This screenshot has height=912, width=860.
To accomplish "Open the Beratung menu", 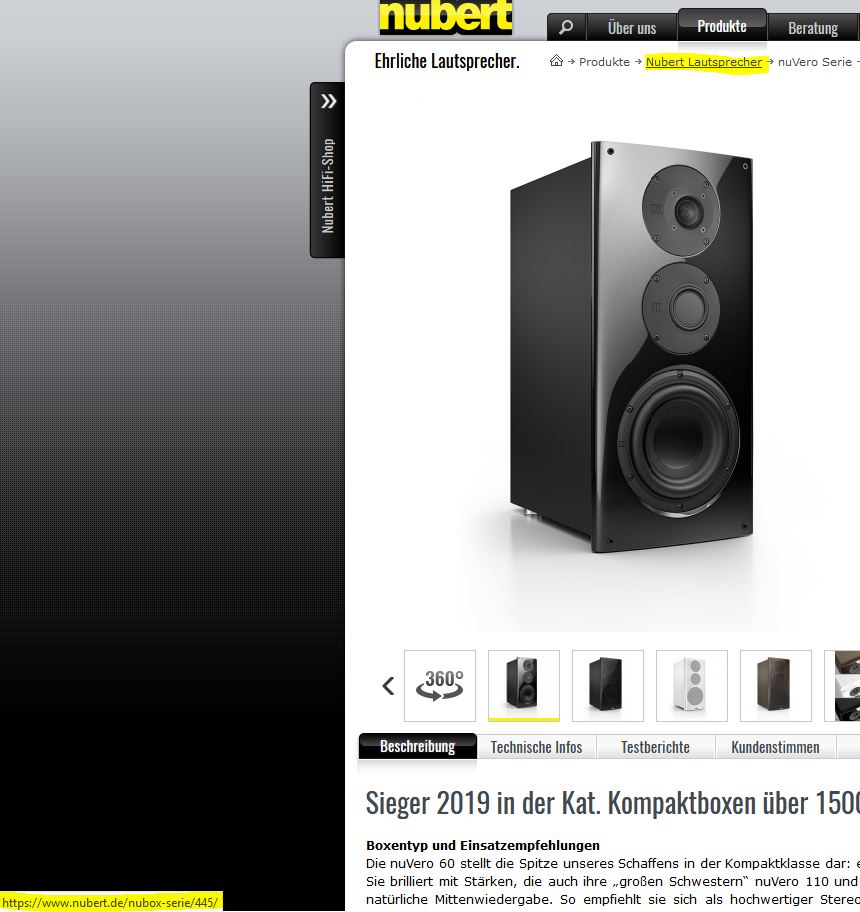I will coord(813,27).
